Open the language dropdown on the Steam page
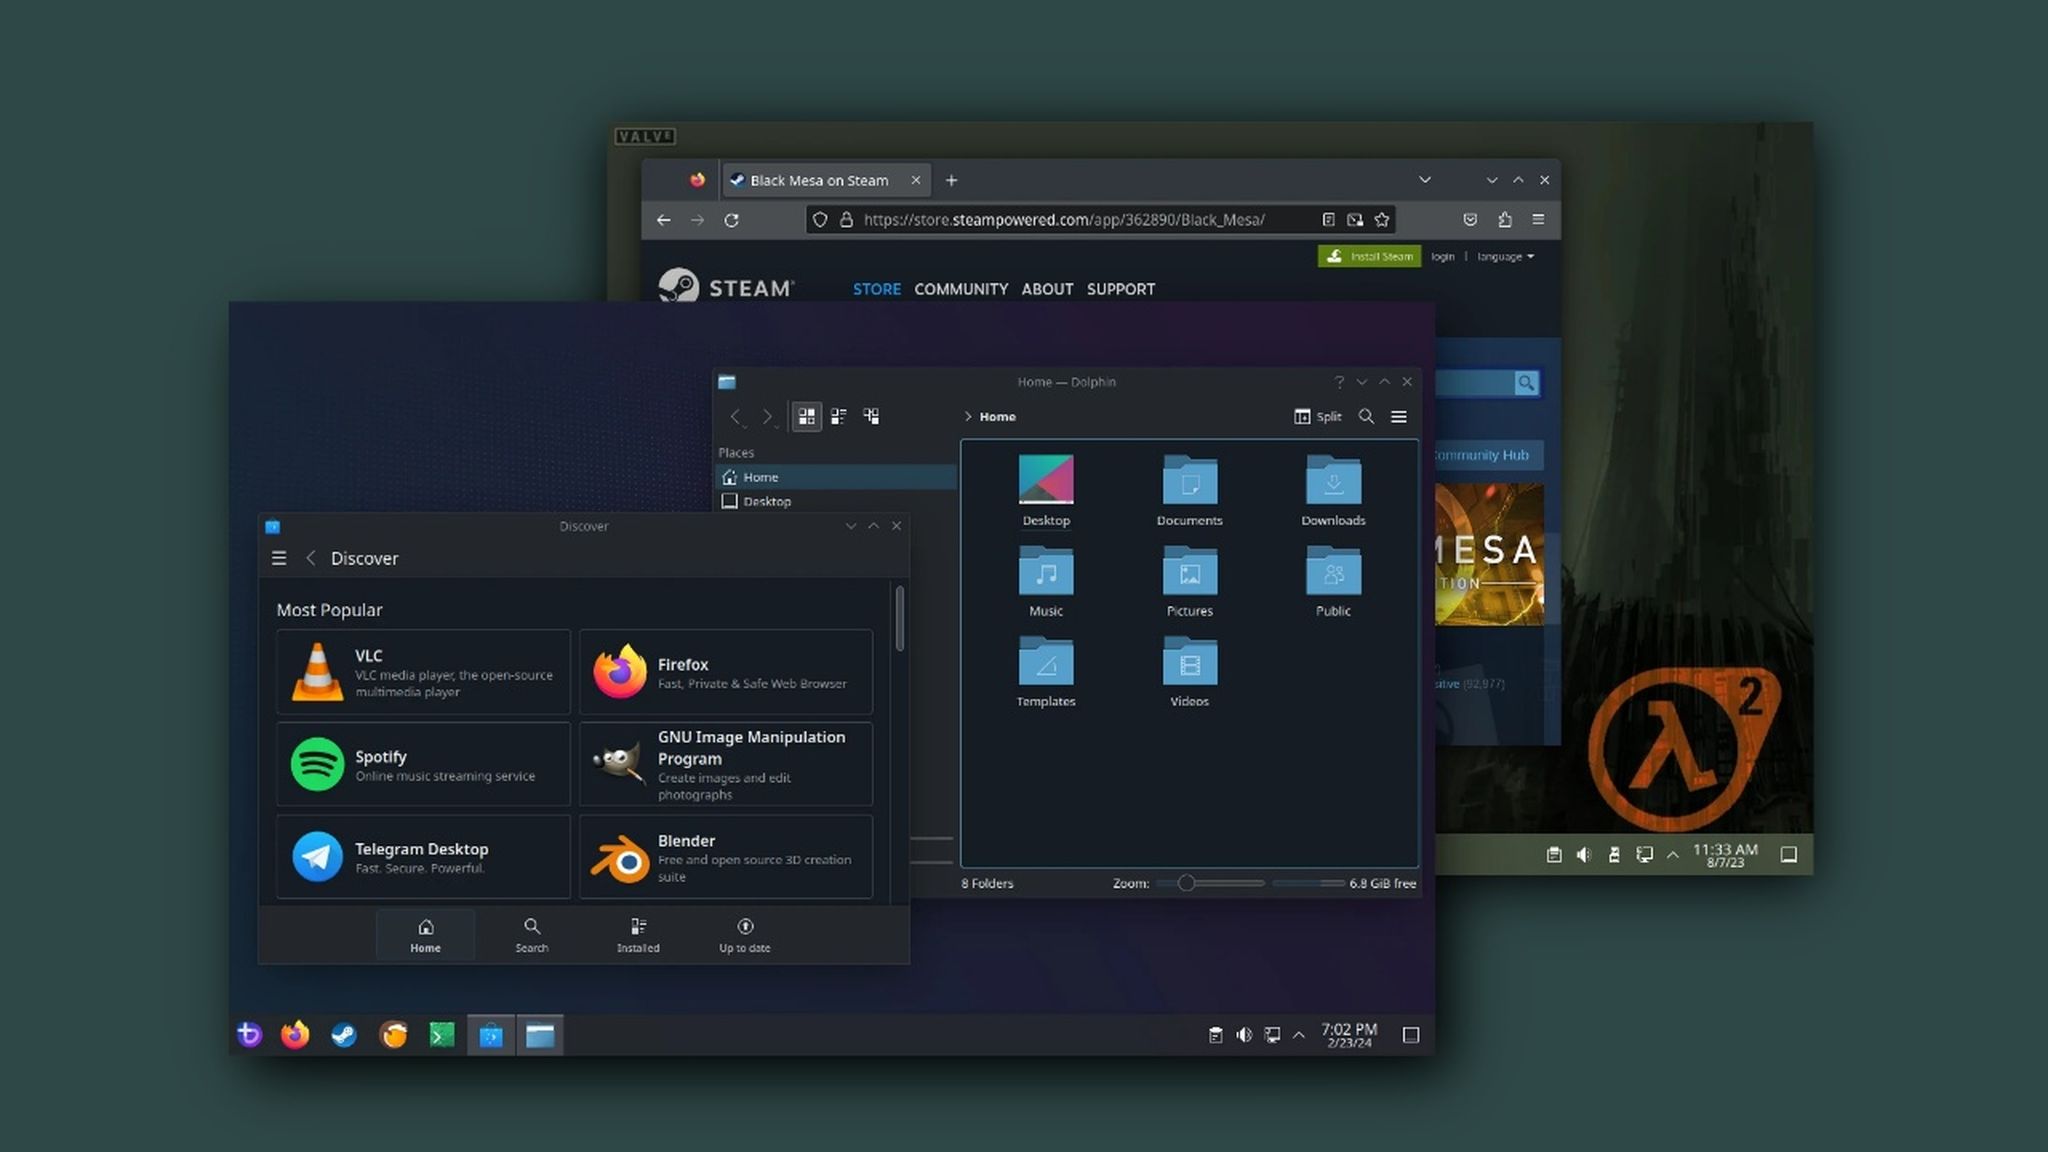Viewport: 2048px width, 1152px height. (1503, 256)
